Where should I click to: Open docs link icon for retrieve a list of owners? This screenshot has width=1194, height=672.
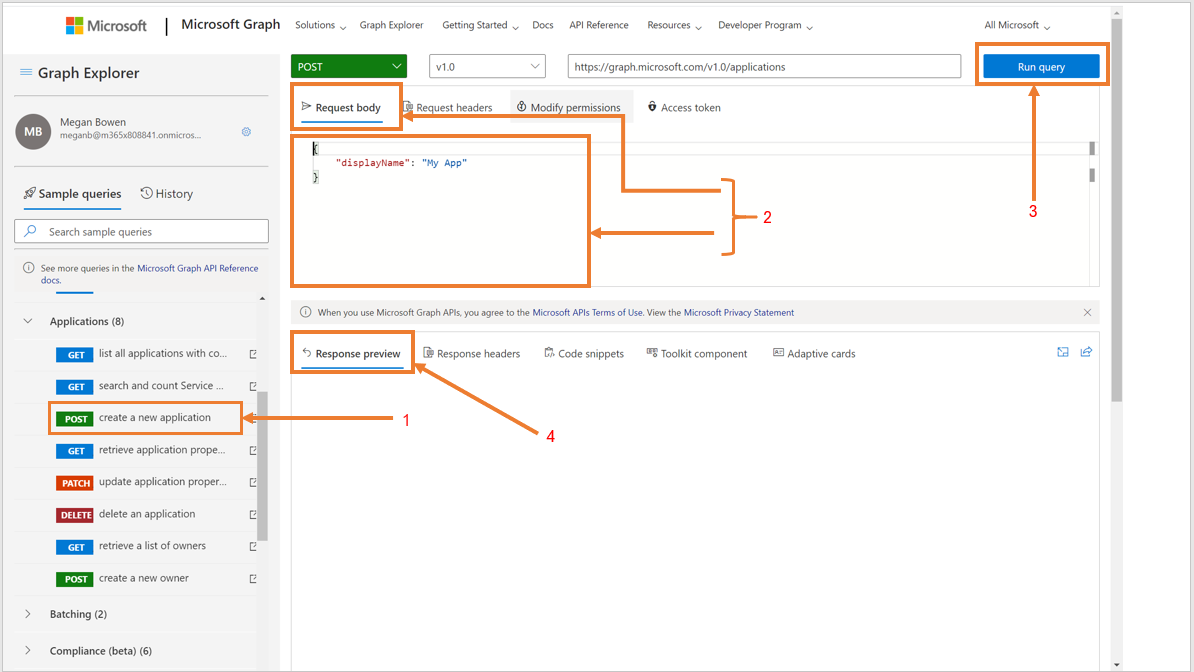tap(253, 546)
